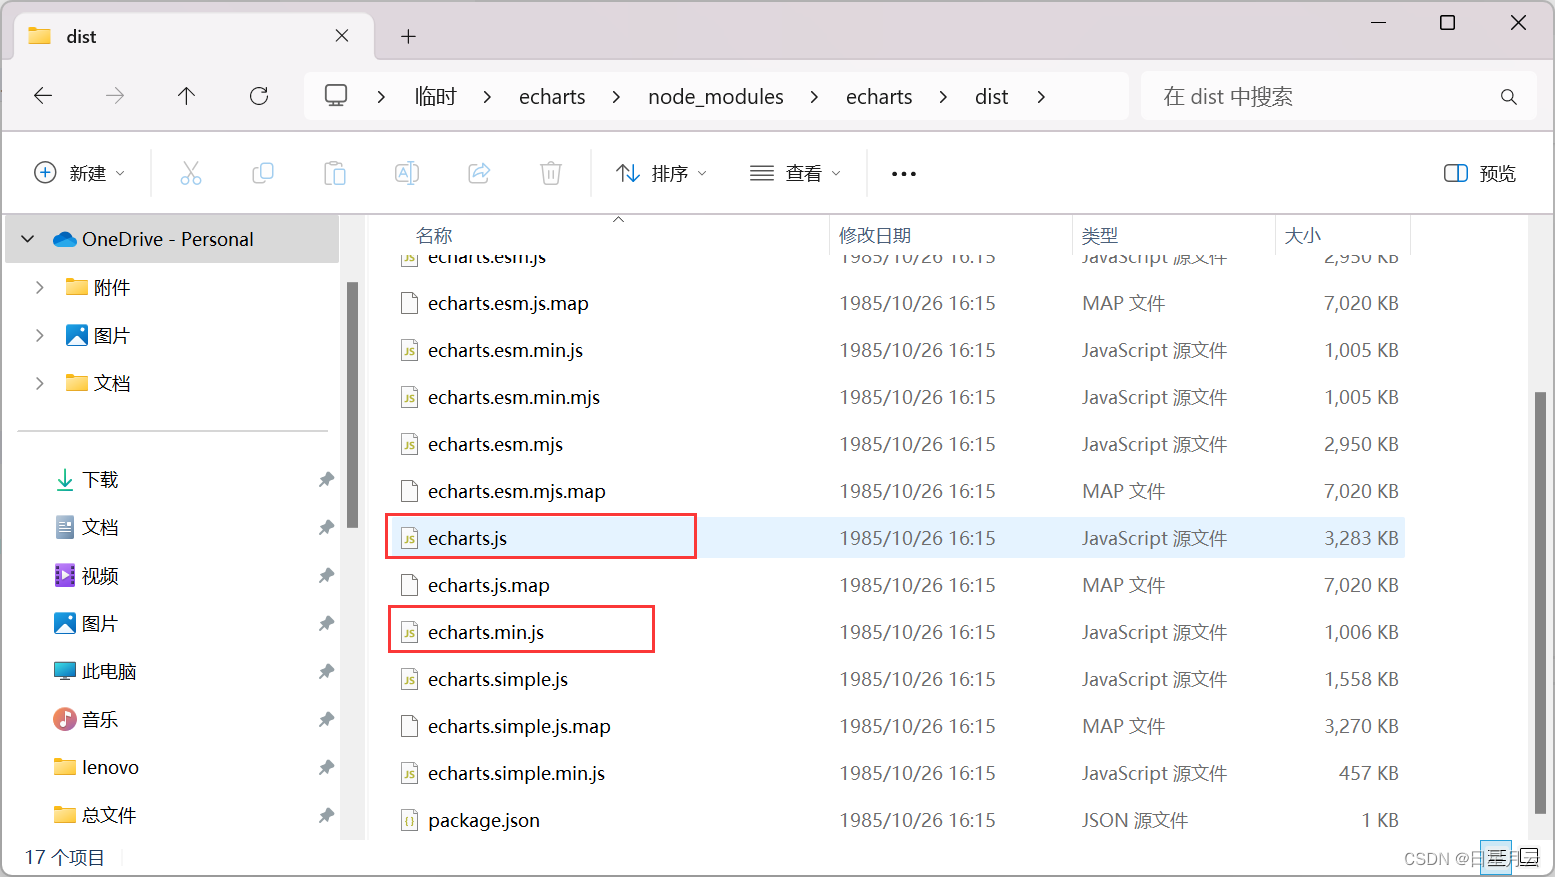Add a new tab with plus button
The height and width of the screenshot is (877, 1555).
pos(408,36)
